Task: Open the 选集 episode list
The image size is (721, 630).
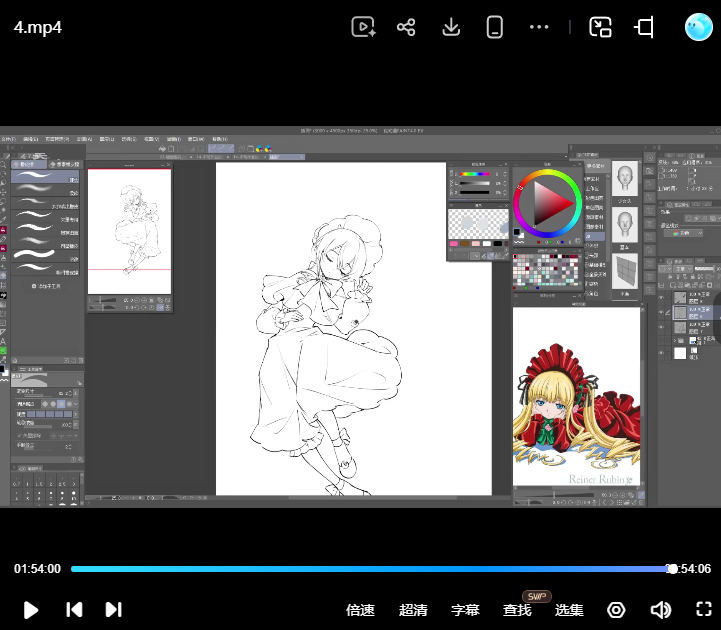Action: (x=569, y=610)
